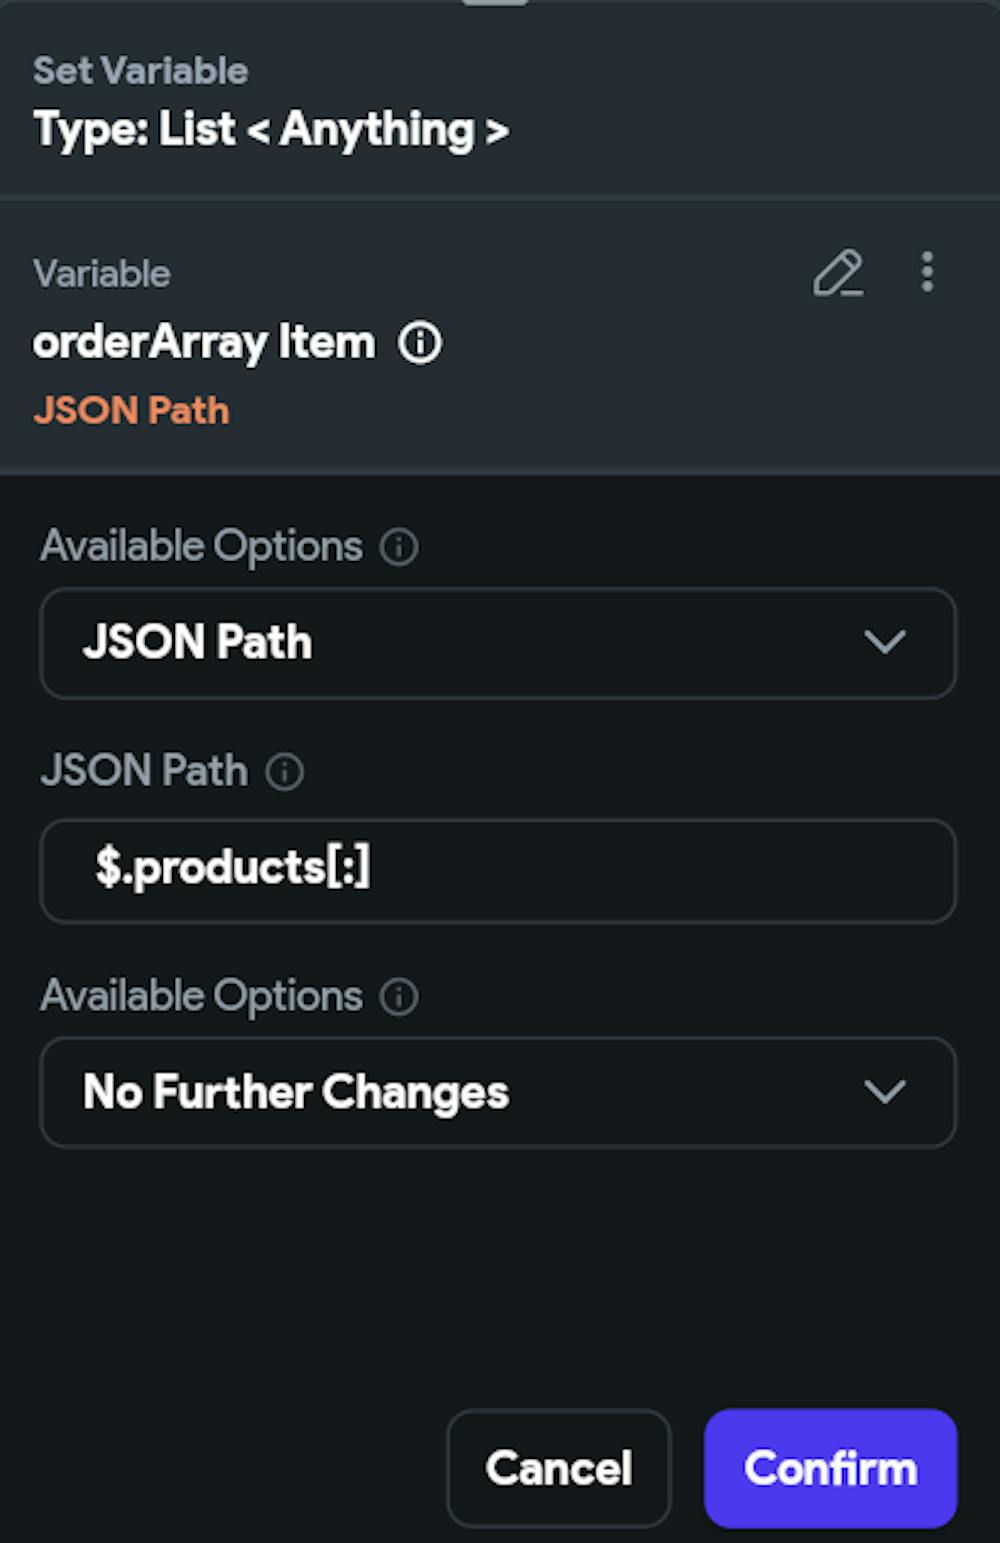Click the drag handle at panel top
Screen dimensions: 1000x1543
point(495,3)
